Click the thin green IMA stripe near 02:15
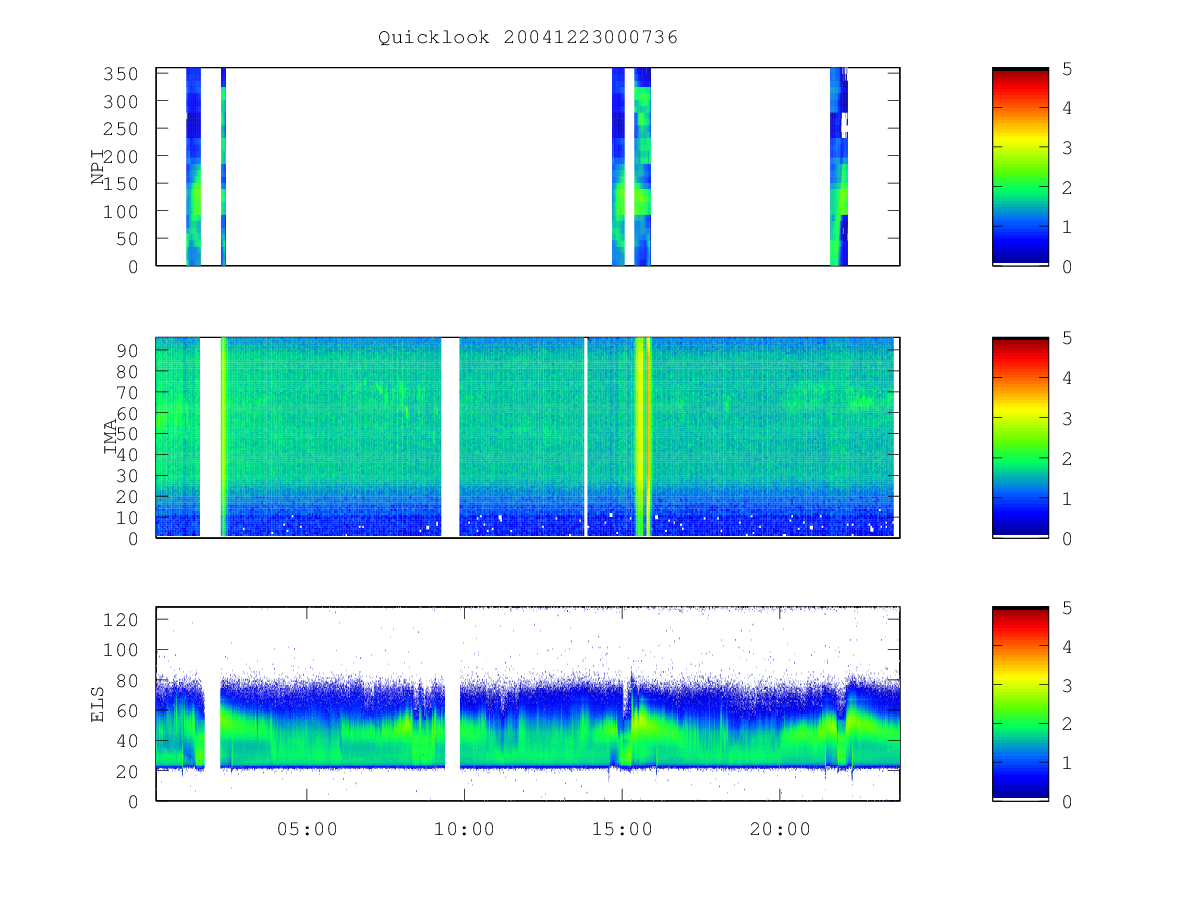The image size is (1200, 900). coord(223,437)
